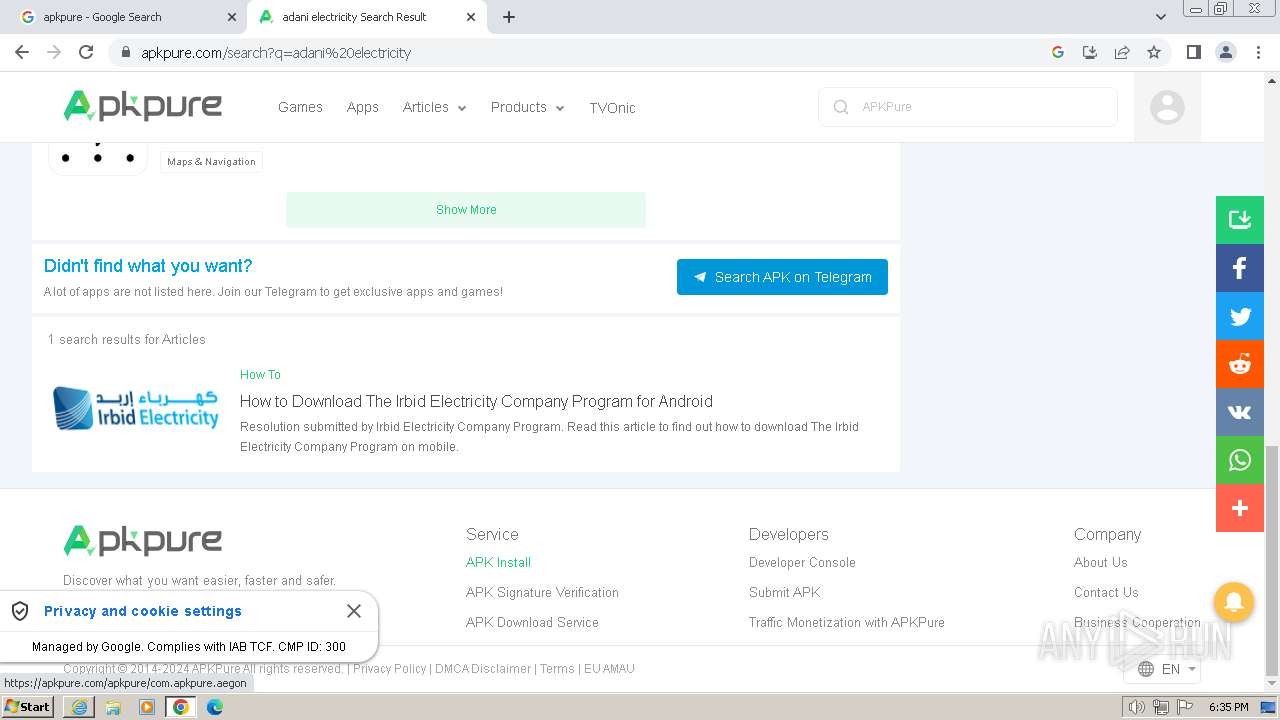Open Irbid Electricity article title link
The height and width of the screenshot is (720, 1280).
coord(476,401)
